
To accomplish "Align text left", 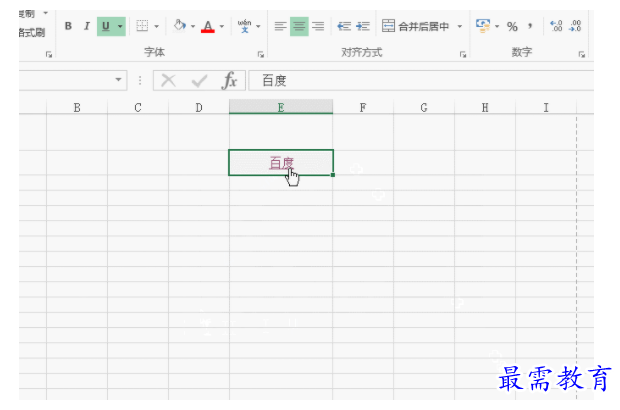I will coord(280,26).
